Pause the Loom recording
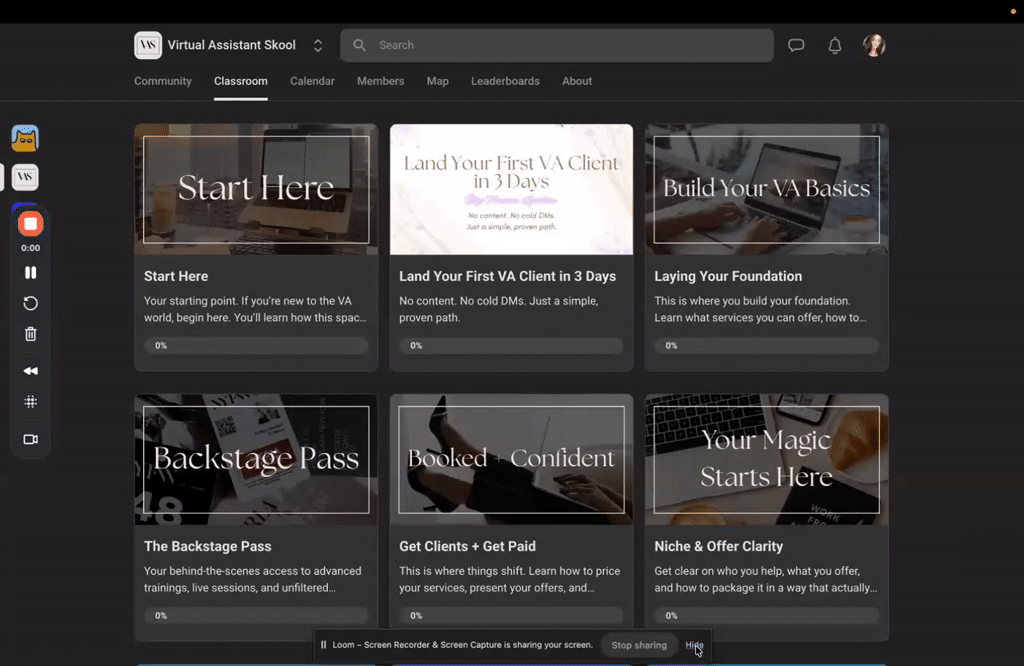 click(30, 272)
